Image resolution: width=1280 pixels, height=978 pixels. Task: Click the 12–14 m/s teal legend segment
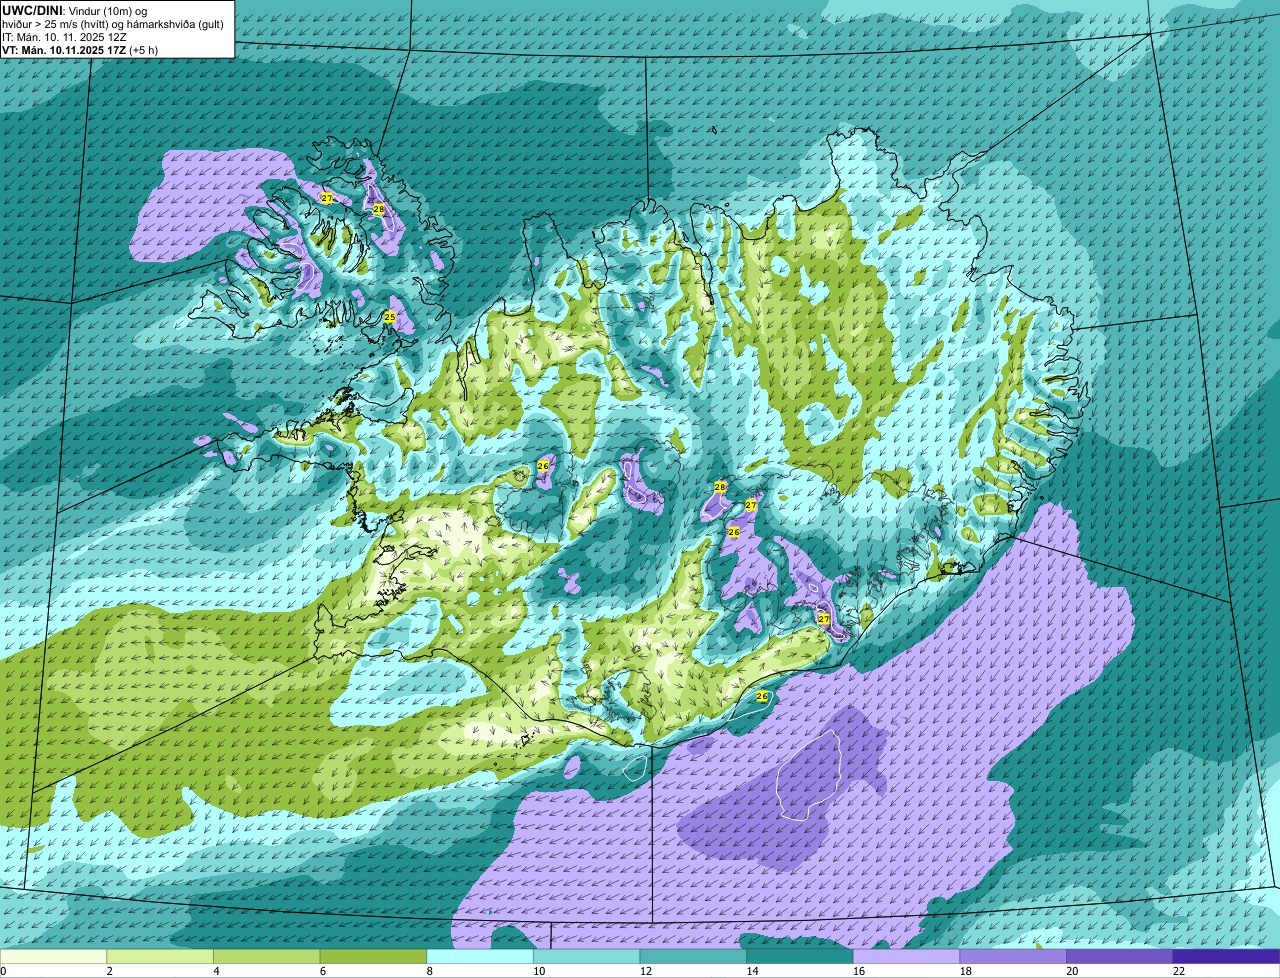(x=693, y=956)
